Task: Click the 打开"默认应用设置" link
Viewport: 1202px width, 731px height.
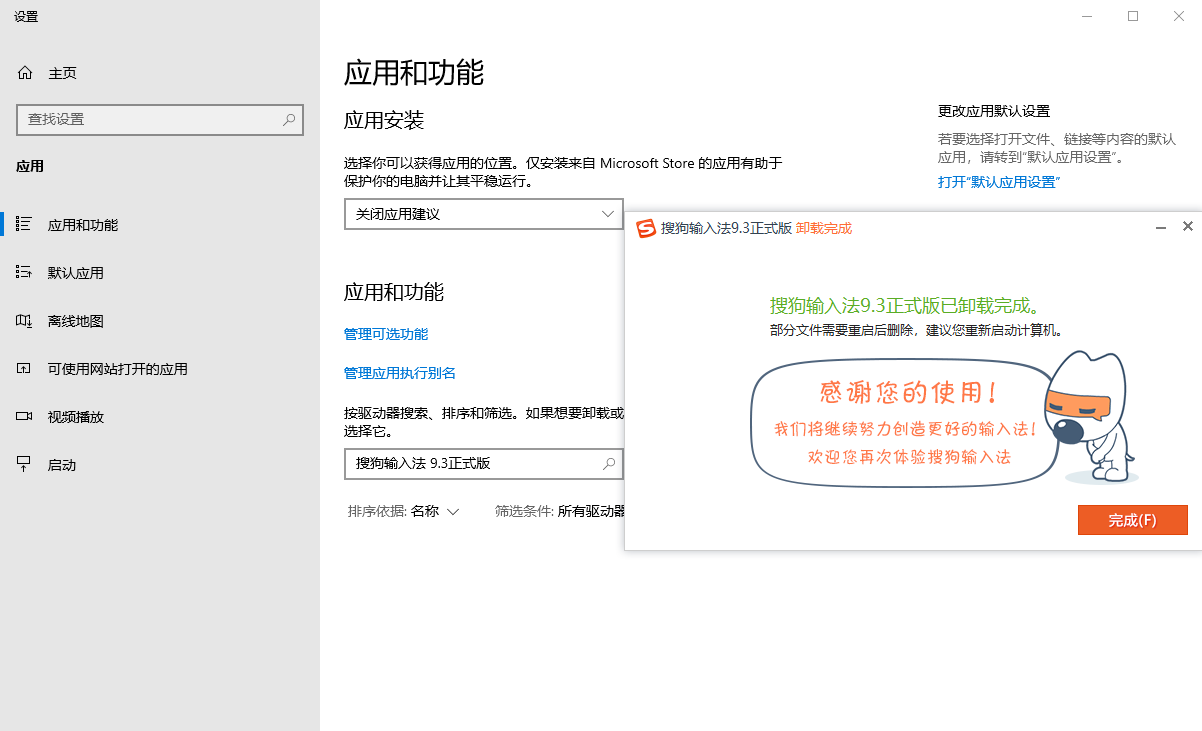Action: [x=998, y=182]
